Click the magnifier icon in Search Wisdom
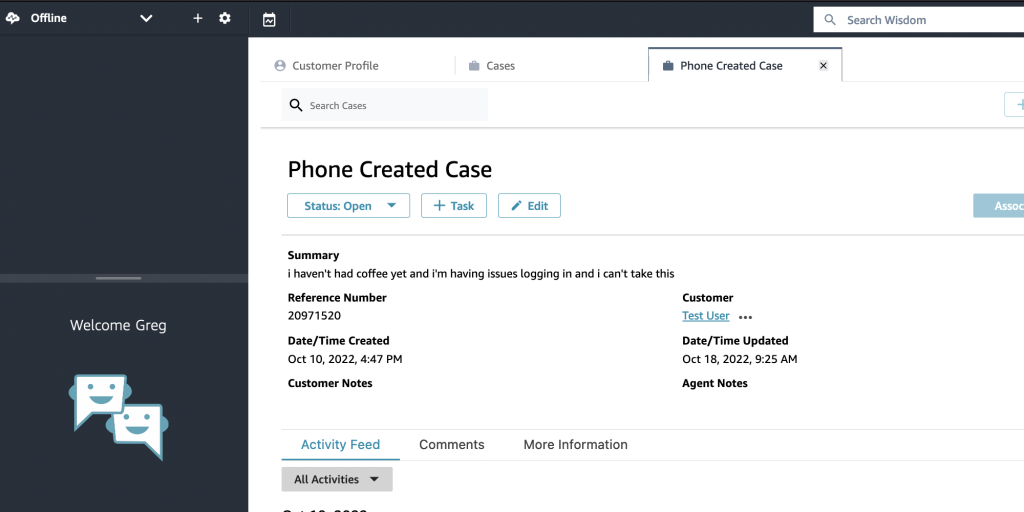The width and height of the screenshot is (1024, 512). [830, 20]
